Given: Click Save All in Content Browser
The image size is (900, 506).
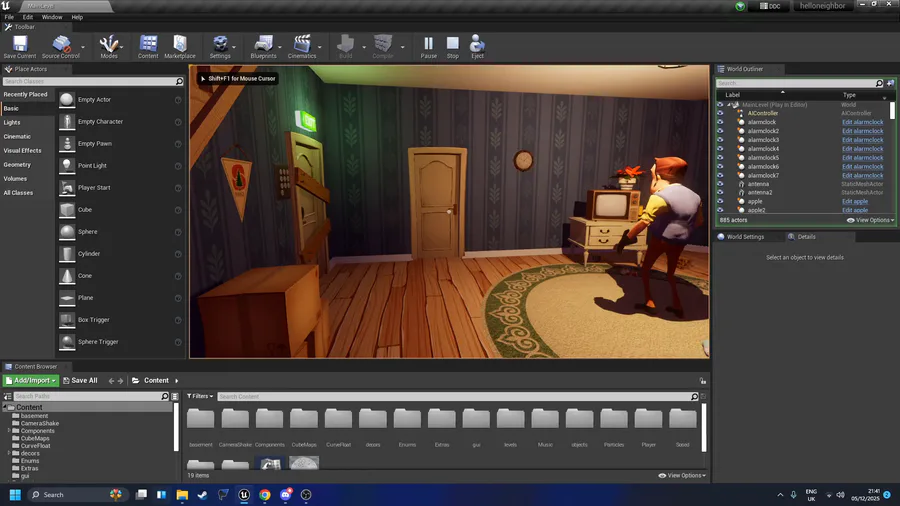Looking at the screenshot, I should (x=80, y=381).
